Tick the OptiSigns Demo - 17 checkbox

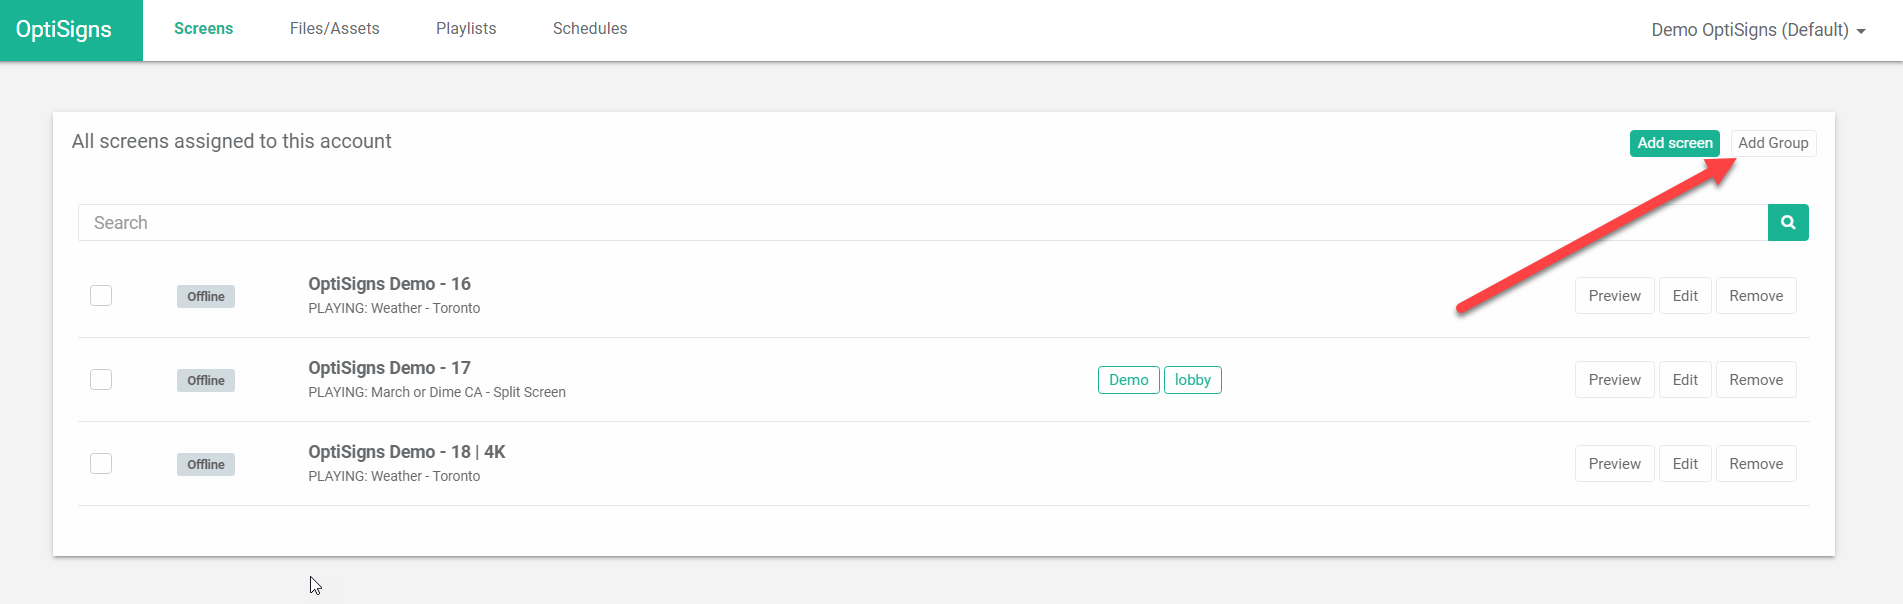point(101,380)
